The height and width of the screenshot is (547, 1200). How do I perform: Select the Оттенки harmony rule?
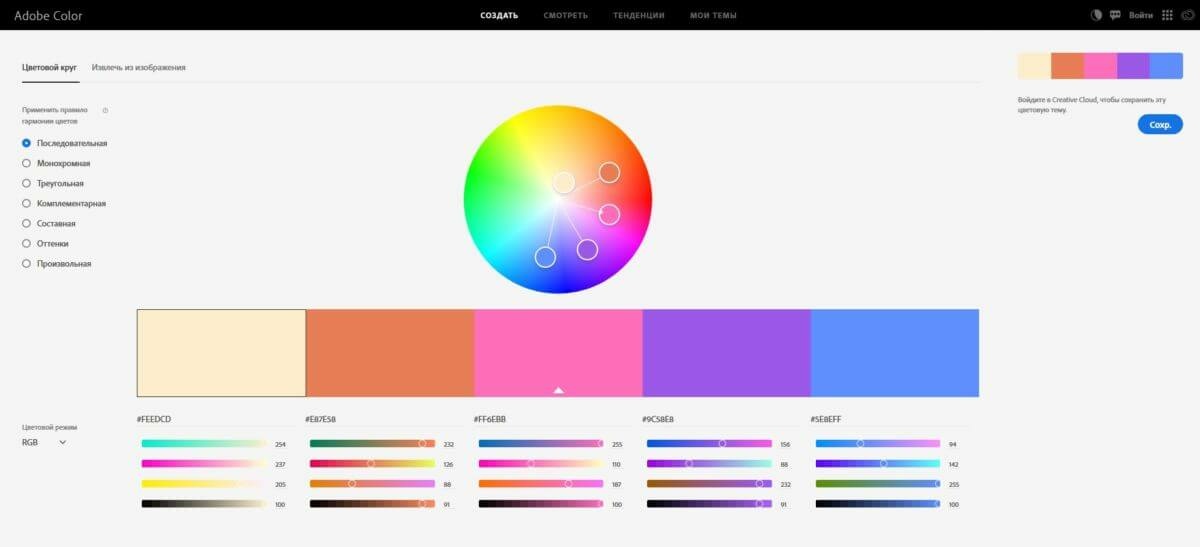[46, 243]
